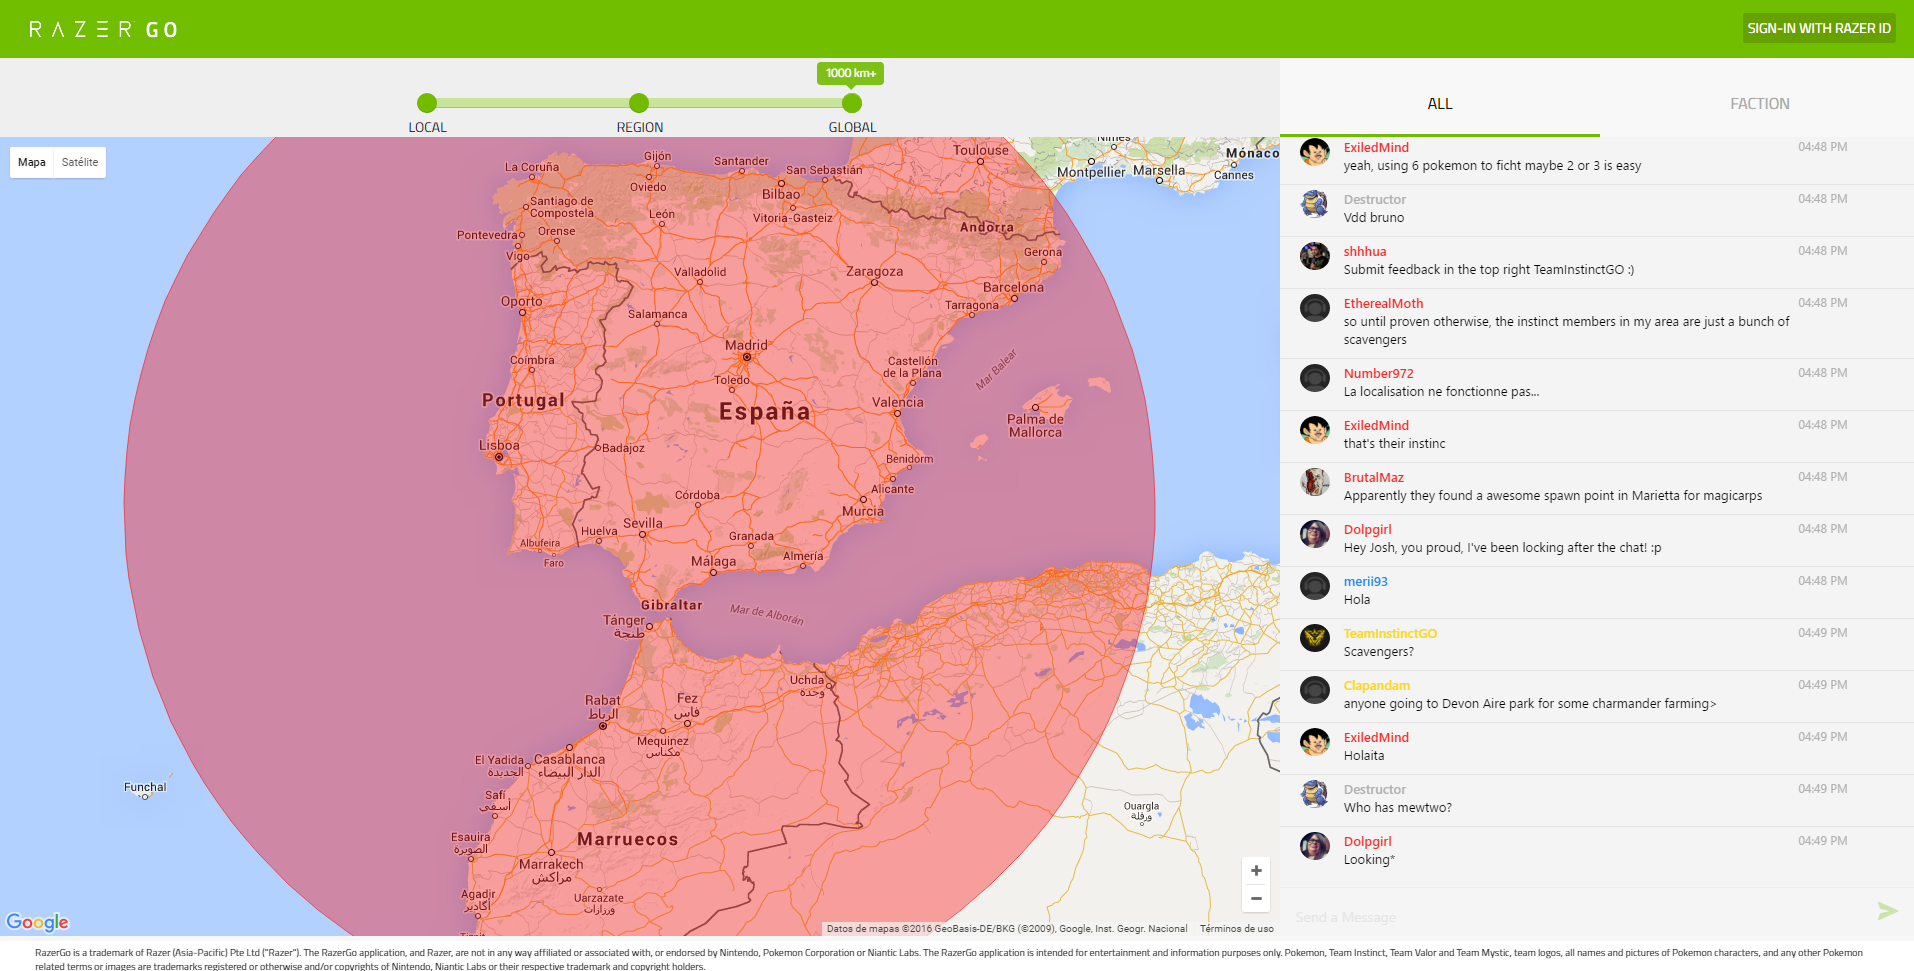The image size is (1914, 971).
Task: Select the Satélite map view
Action: click(x=80, y=162)
